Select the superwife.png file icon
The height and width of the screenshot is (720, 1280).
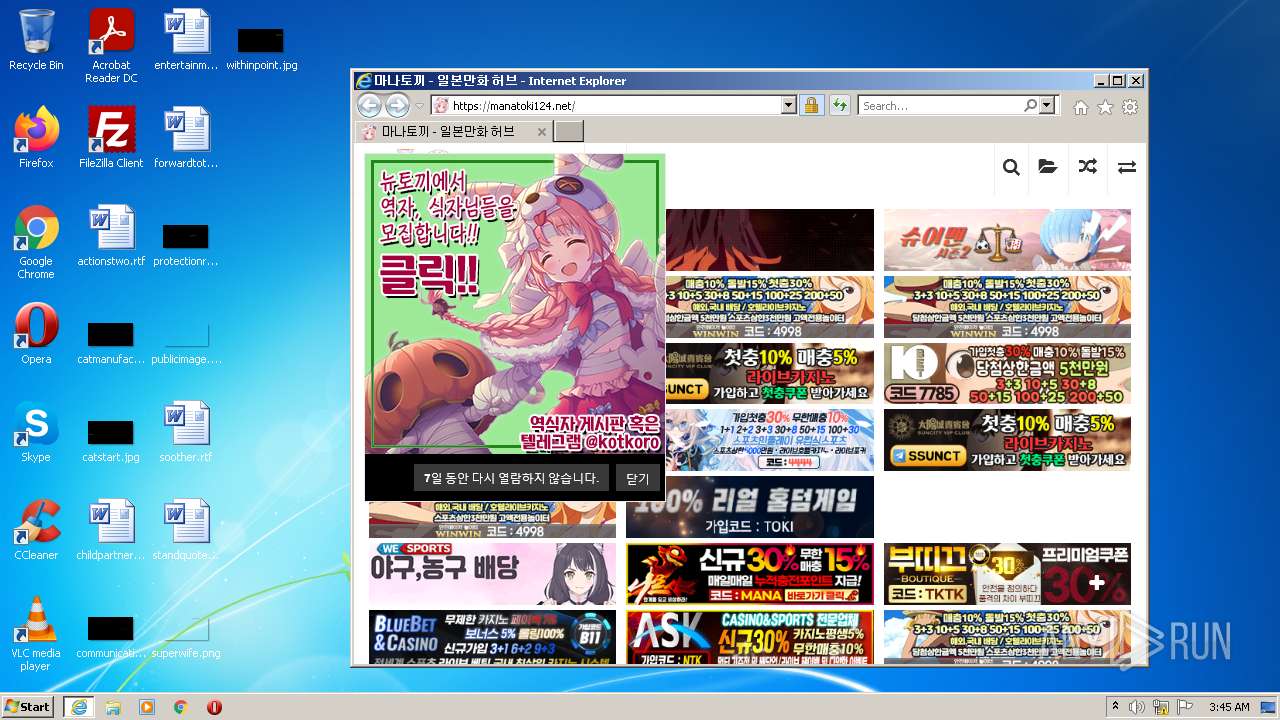(x=186, y=637)
